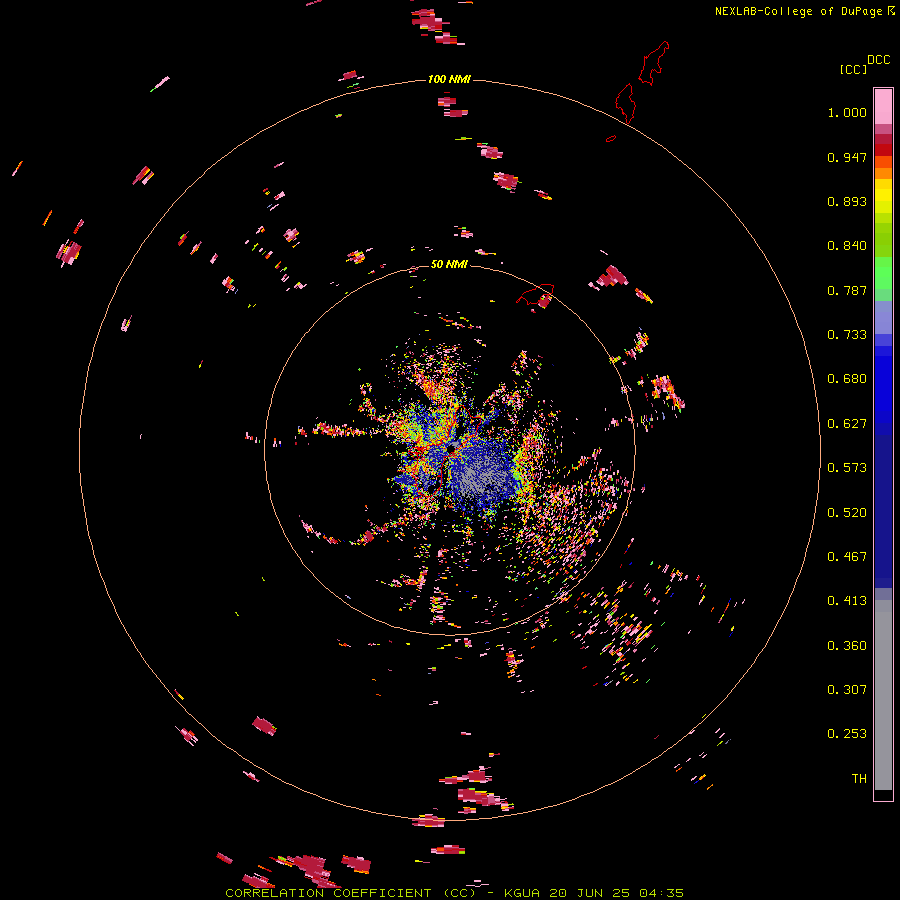Click the 0.680 scale value

pos(847,379)
